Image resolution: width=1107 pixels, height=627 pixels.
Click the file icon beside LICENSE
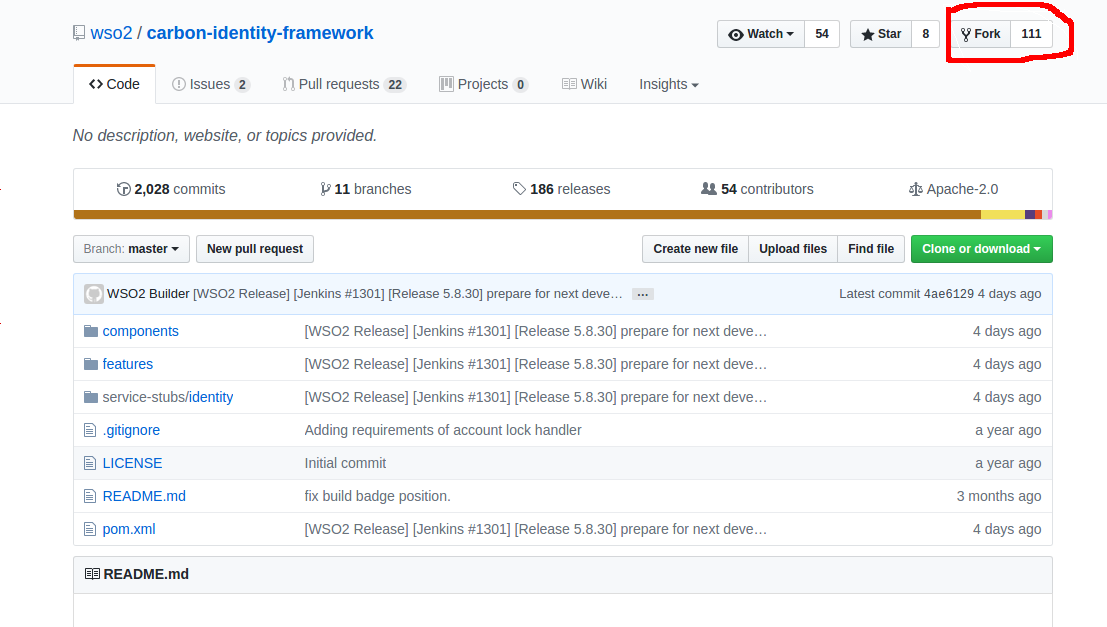pyautogui.click(x=90, y=463)
